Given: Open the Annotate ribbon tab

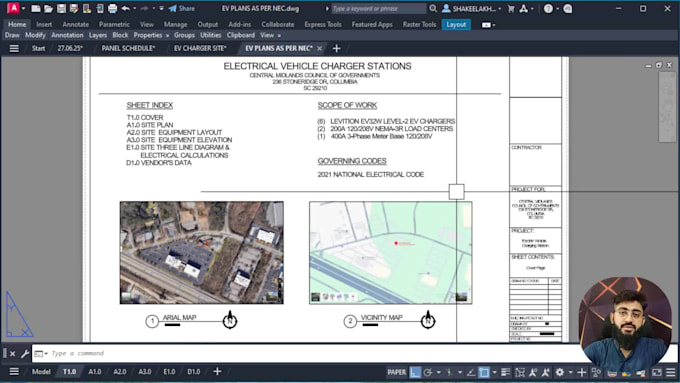Looking at the screenshot, I should (x=75, y=25).
